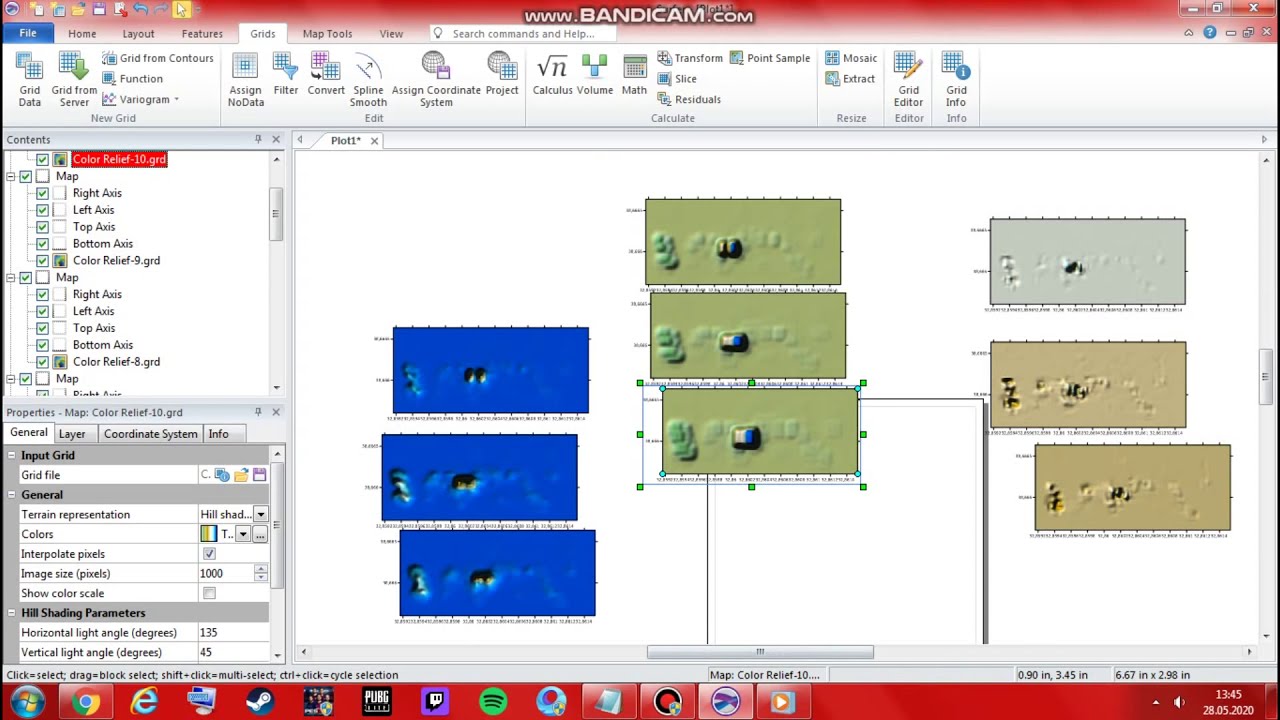Image resolution: width=1280 pixels, height=720 pixels.
Task: Open the grid Math tool
Action: click(634, 76)
